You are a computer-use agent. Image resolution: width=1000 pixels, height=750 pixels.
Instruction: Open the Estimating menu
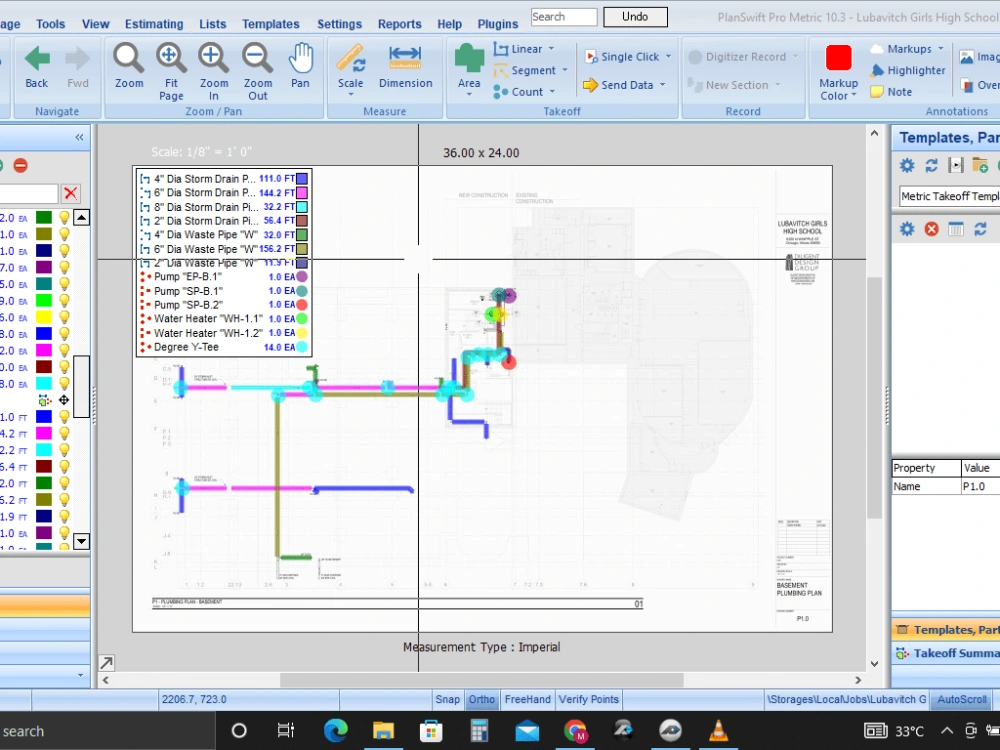(x=154, y=24)
